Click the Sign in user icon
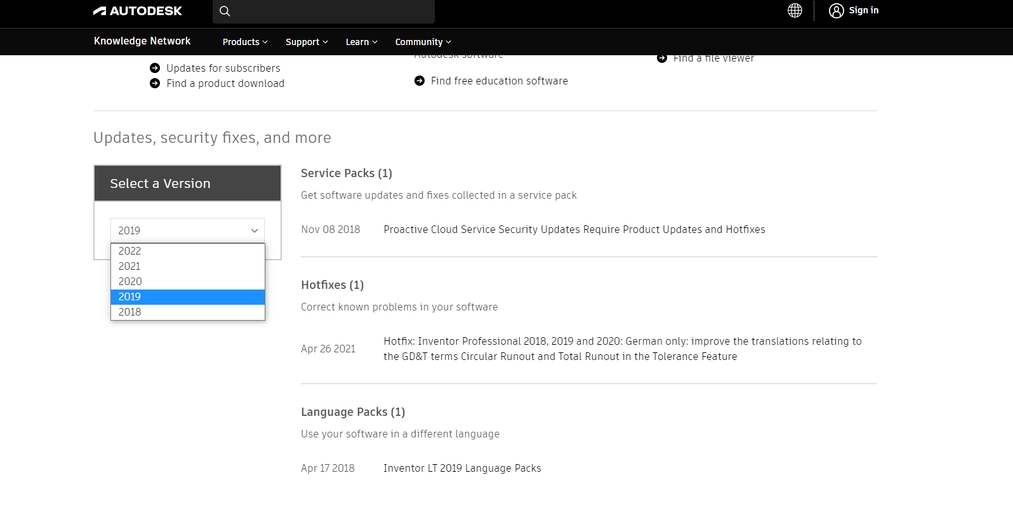This screenshot has width=1013, height=513. click(x=836, y=10)
